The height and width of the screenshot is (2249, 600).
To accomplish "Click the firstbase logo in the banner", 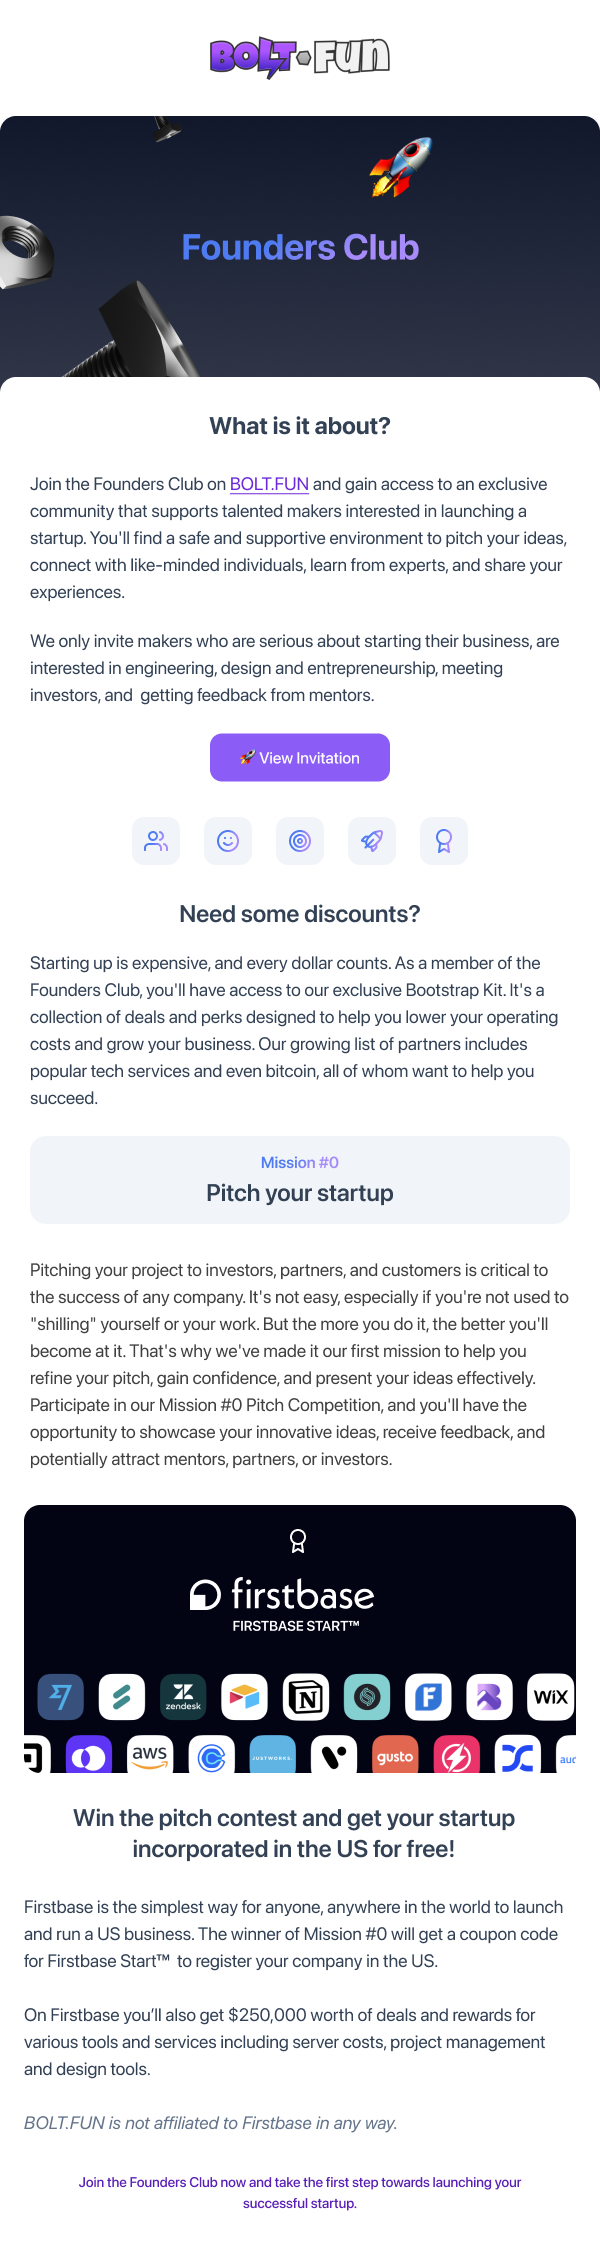I will pyautogui.click(x=283, y=1594).
